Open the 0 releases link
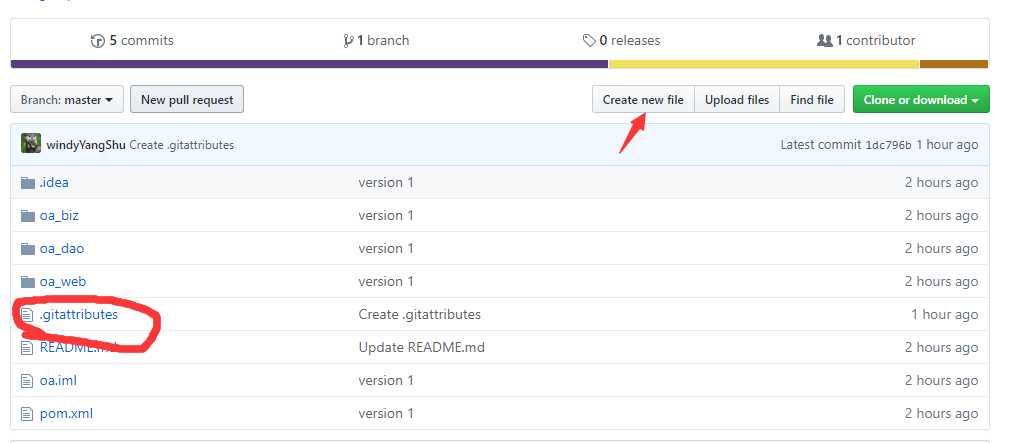Image resolution: width=1015 pixels, height=443 pixels. tap(621, 41)
